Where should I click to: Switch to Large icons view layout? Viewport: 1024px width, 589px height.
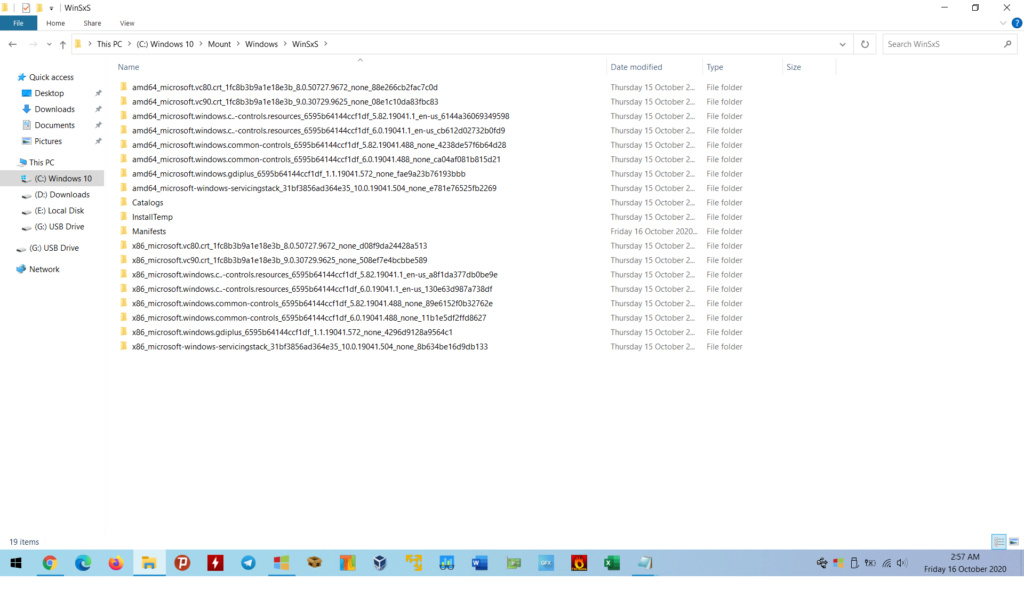(1014, 542)
